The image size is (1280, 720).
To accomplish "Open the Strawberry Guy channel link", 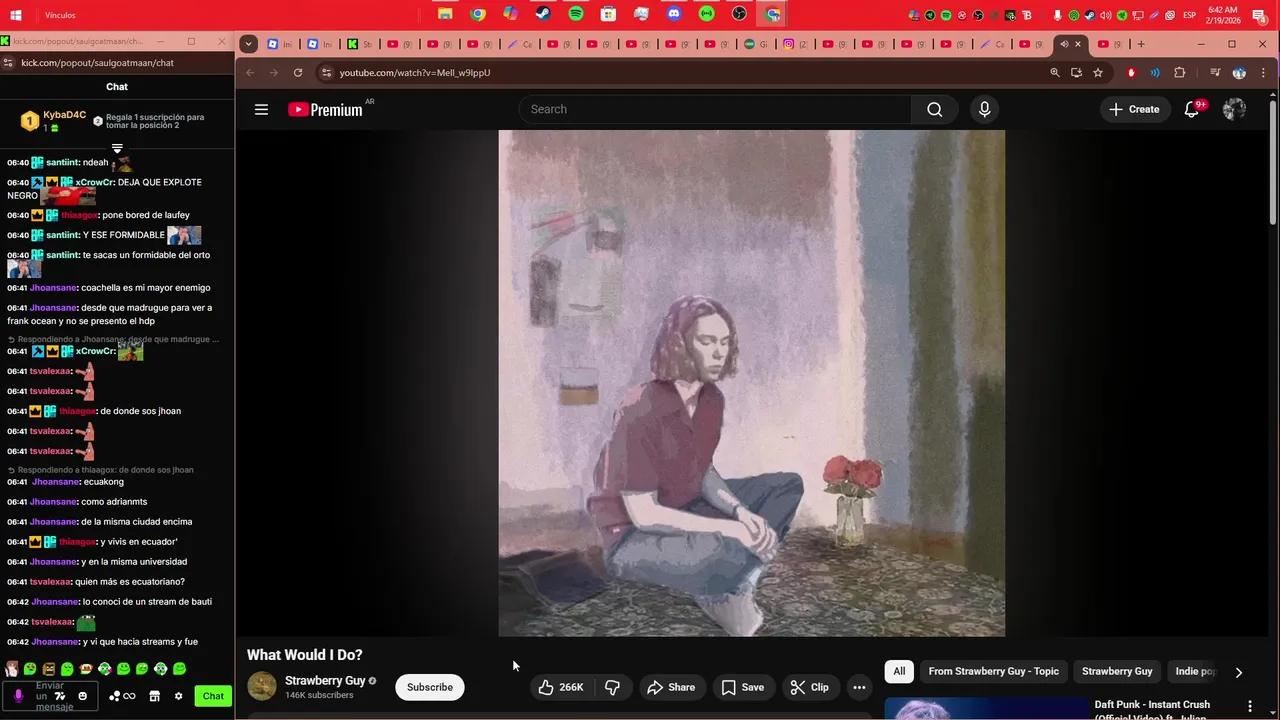I will tap(325, 680).
